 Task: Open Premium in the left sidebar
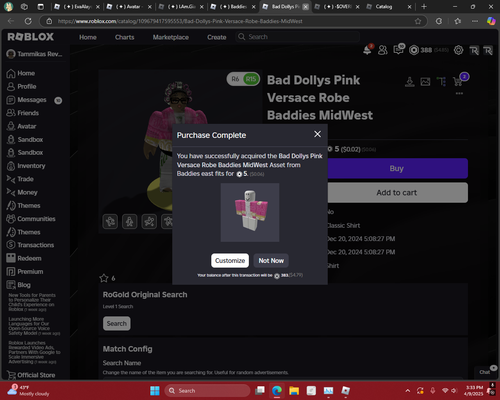(x=25, y=272)
